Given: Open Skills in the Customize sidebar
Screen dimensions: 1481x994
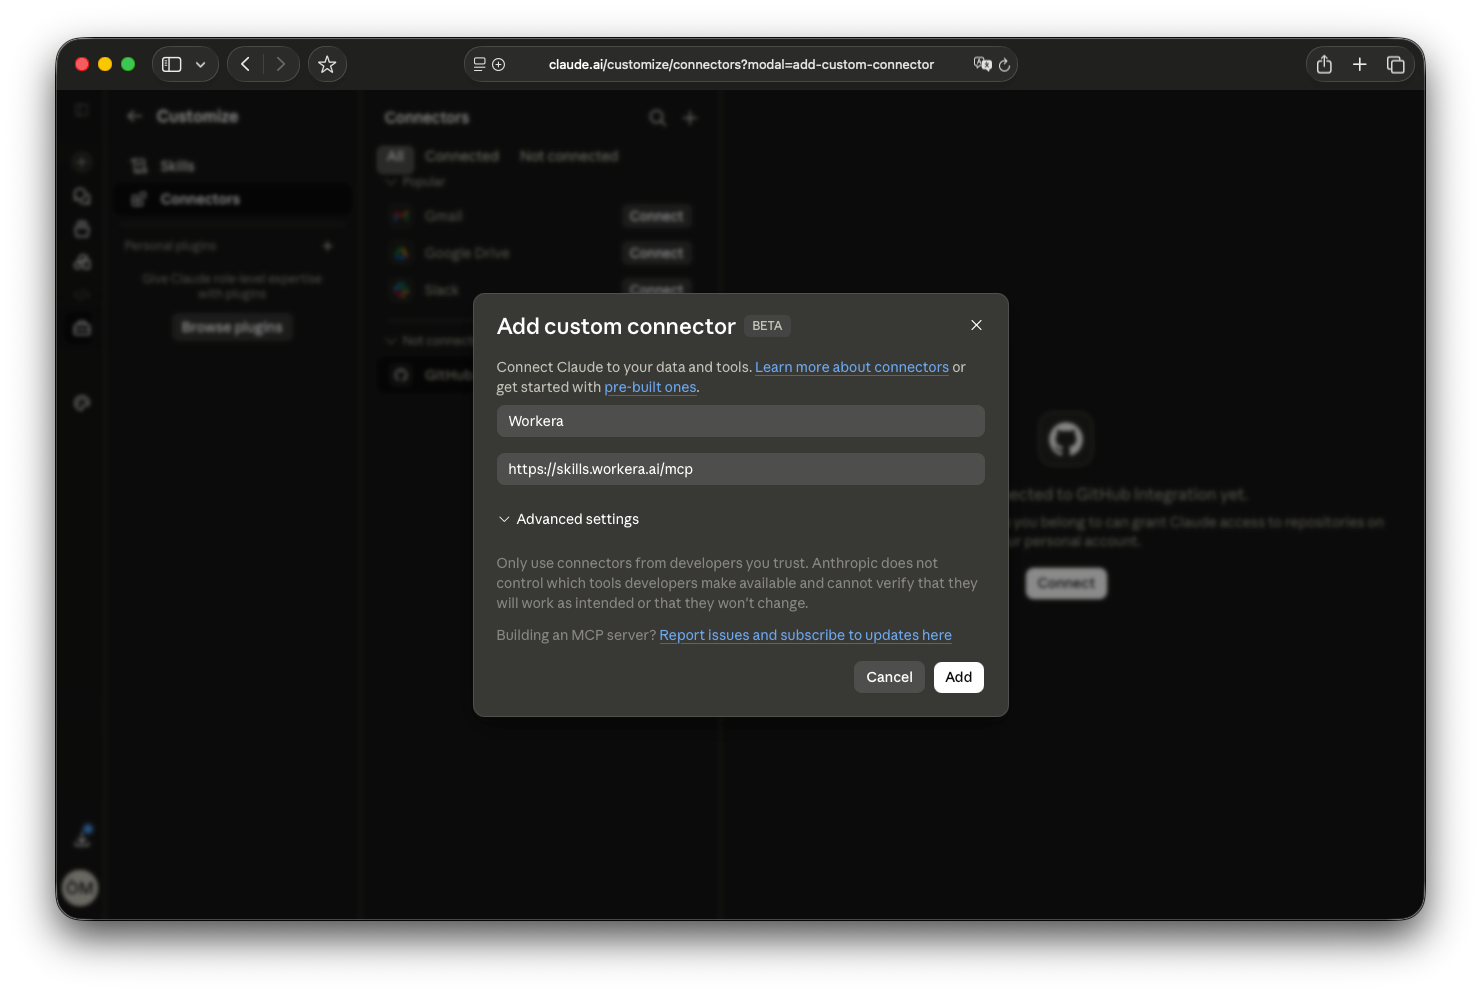Looking at the screenshot, I should point(233,166).
